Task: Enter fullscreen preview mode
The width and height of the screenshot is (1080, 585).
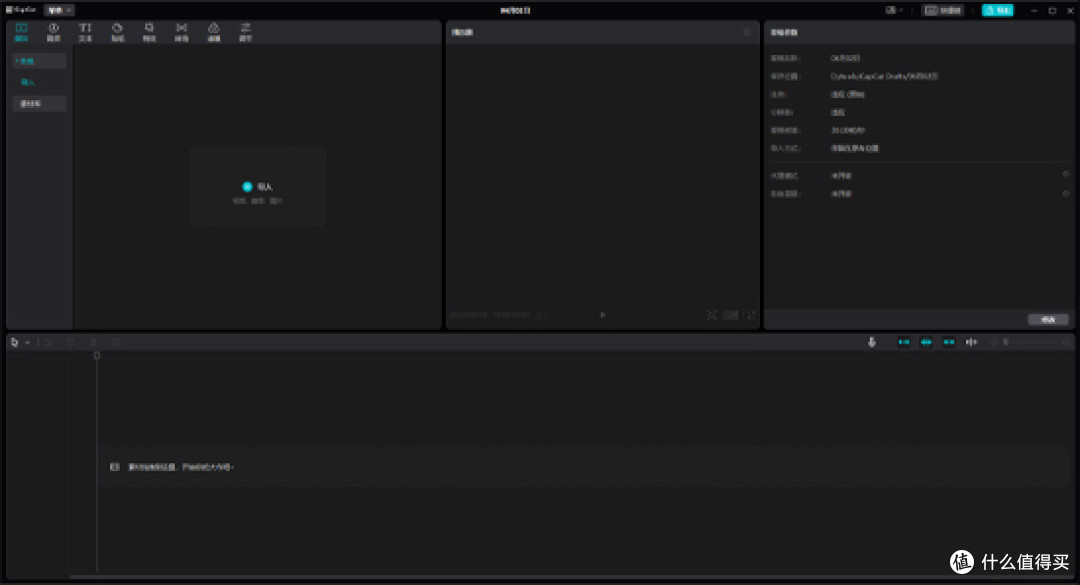Action: (751, 315)
